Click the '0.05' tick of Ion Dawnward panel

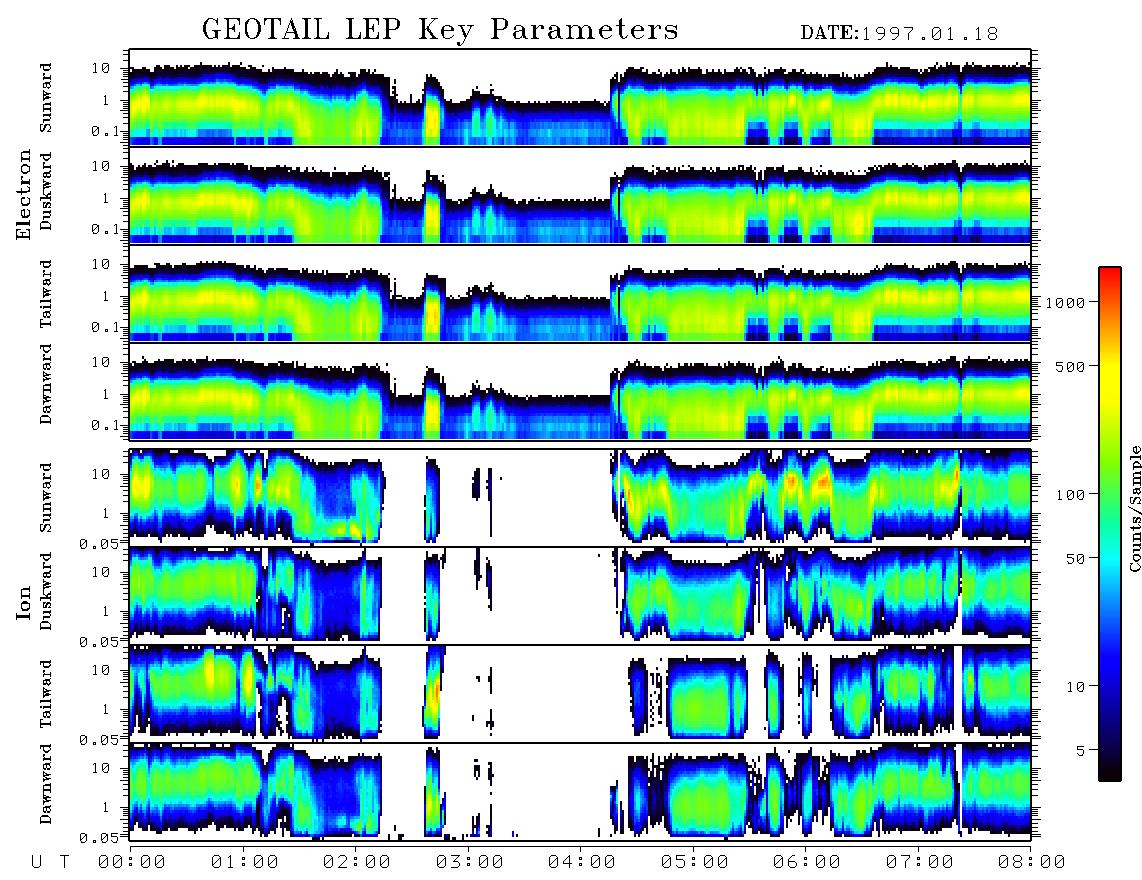[x=99, y=838]
